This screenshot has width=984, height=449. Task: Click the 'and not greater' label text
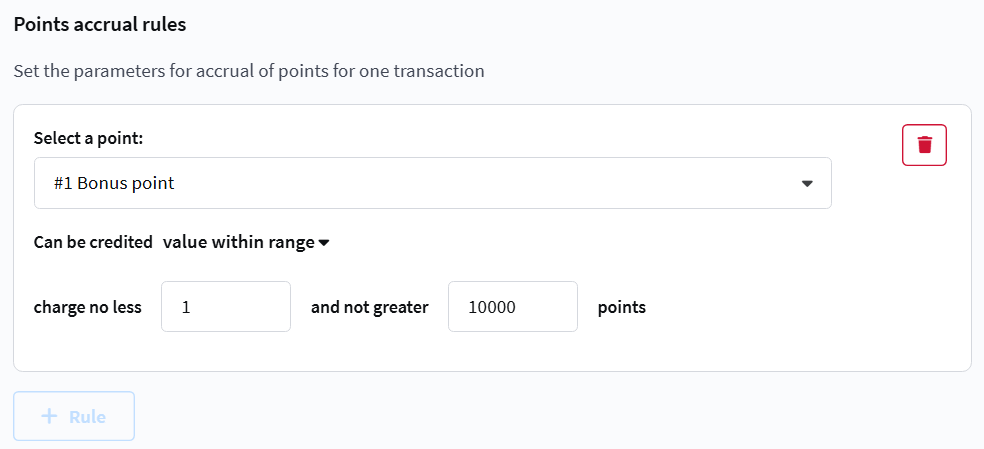pyautogui.click(x=370, y=307)
